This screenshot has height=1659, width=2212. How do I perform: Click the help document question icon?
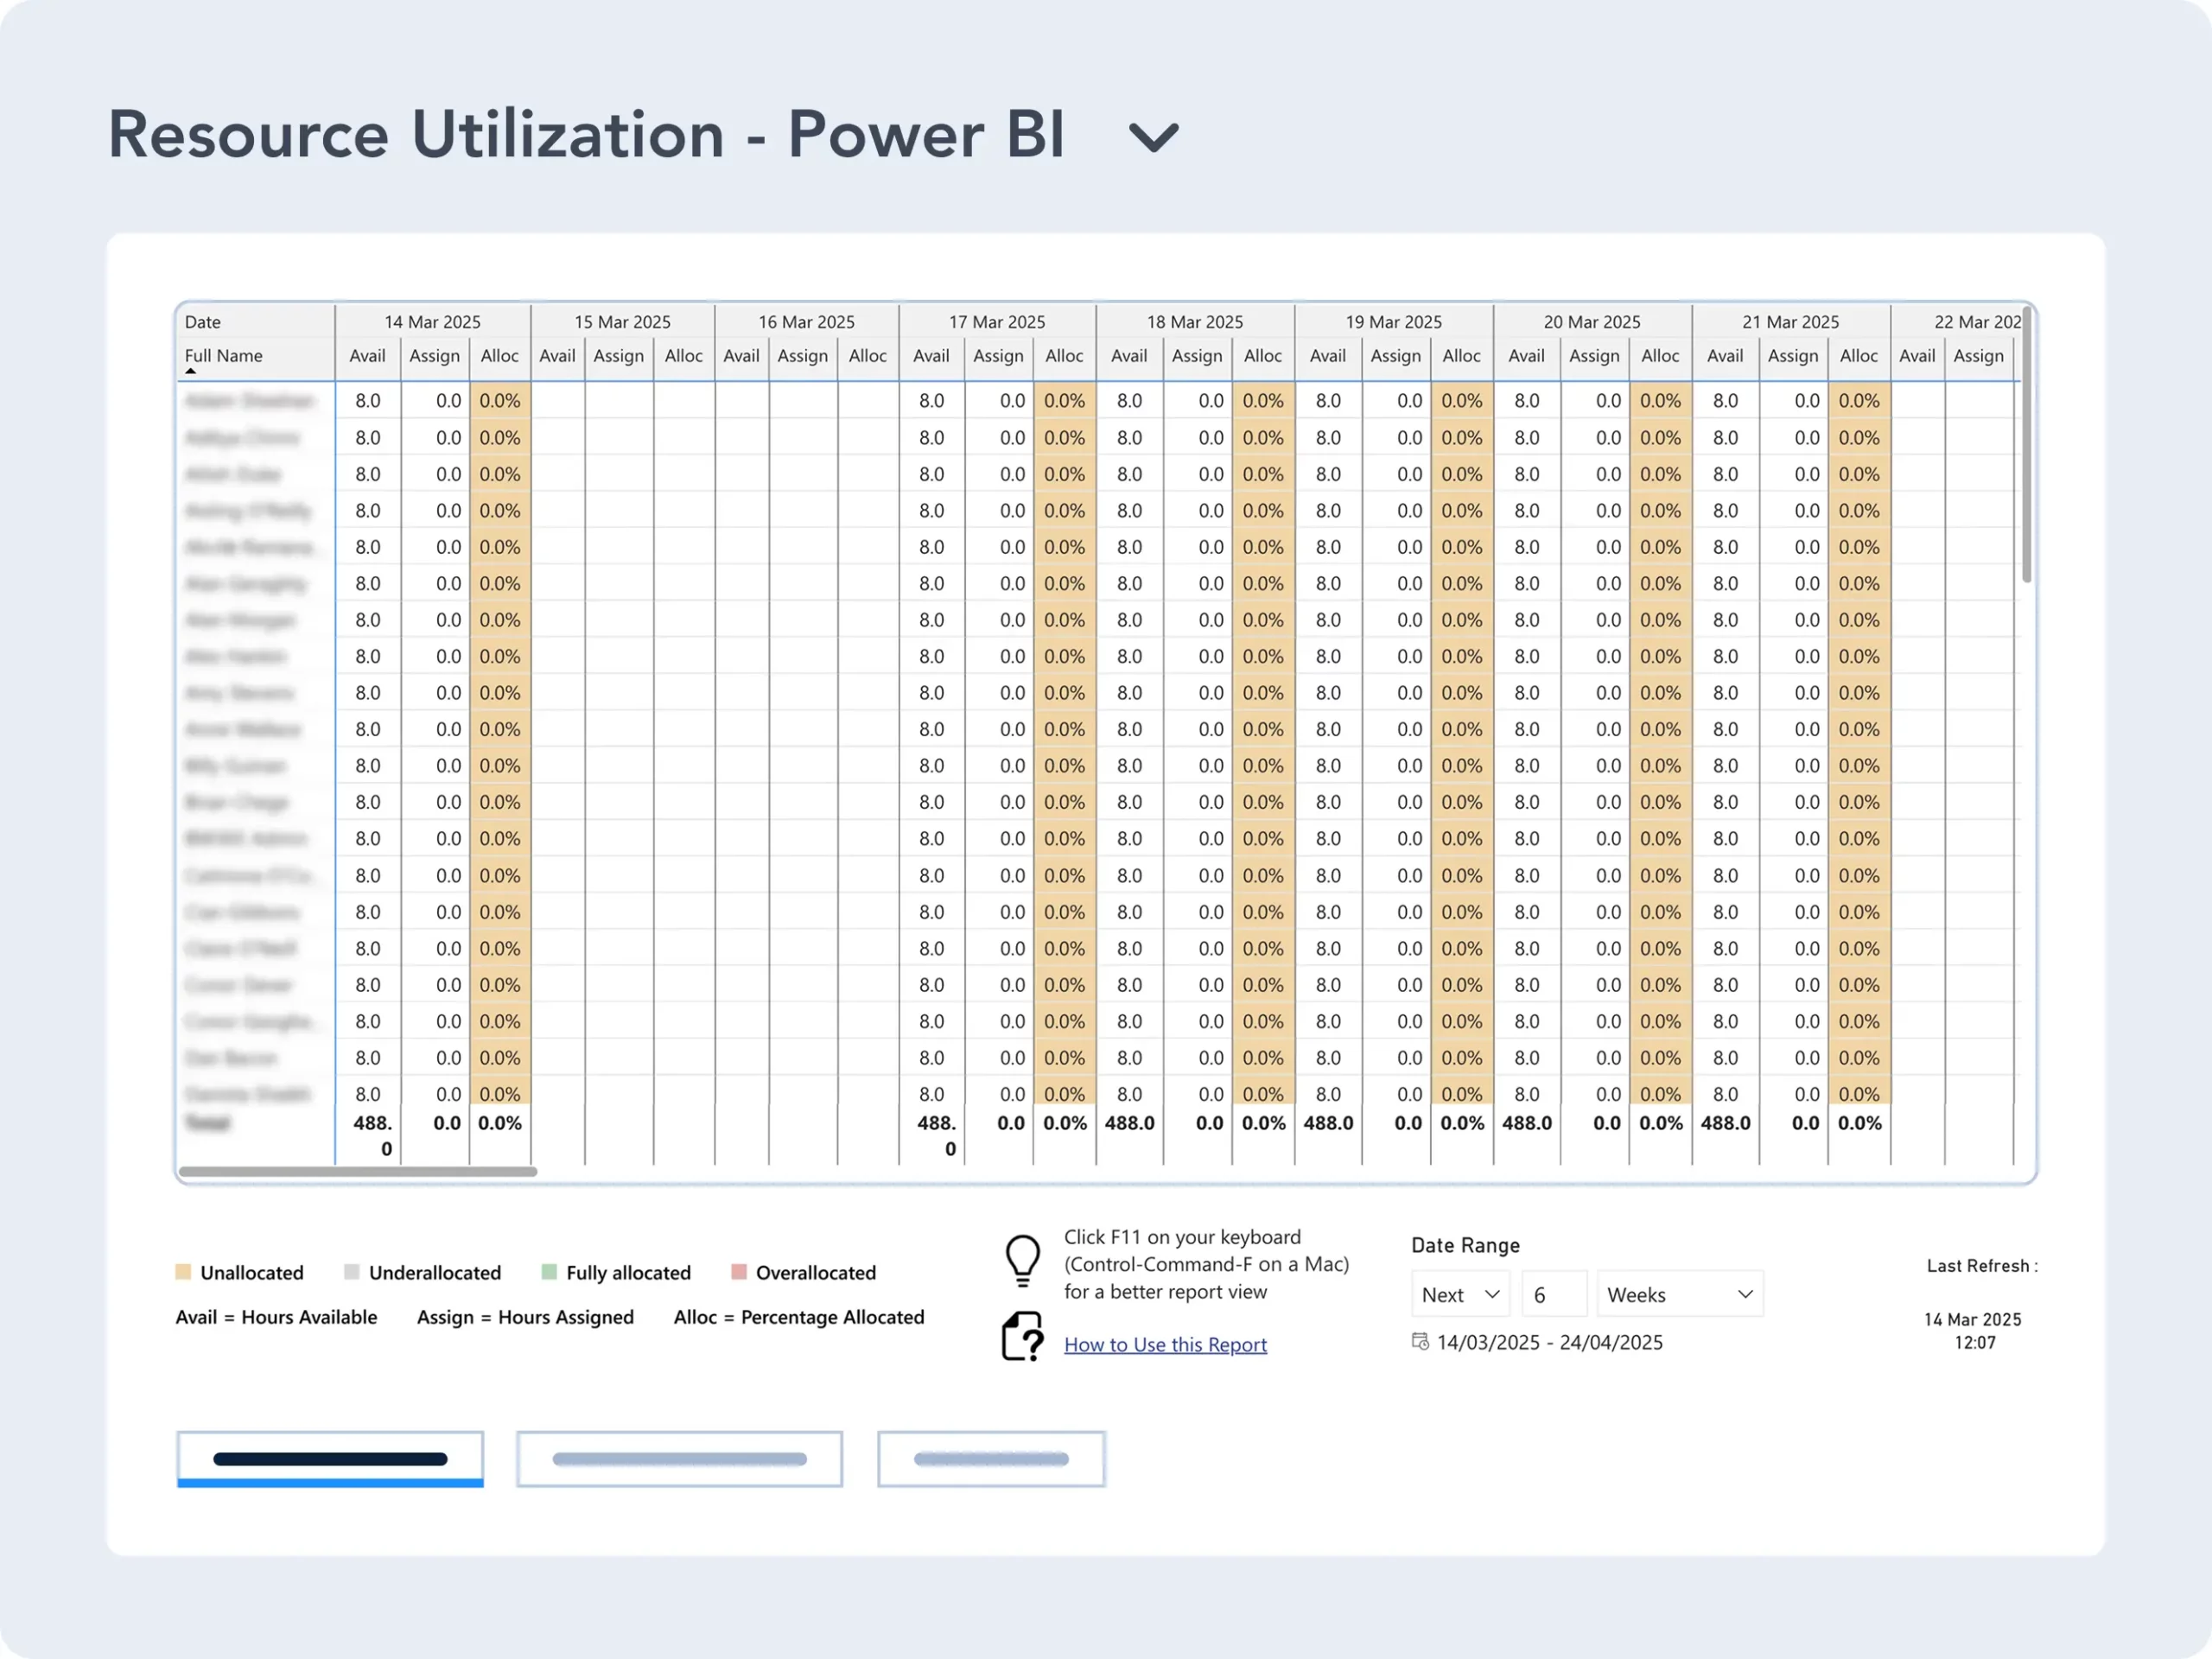[1022, 1337]
